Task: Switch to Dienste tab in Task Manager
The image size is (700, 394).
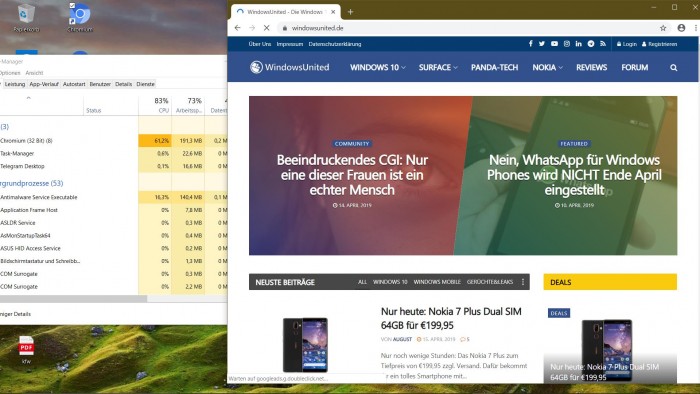Action: (x=146, y=84)
